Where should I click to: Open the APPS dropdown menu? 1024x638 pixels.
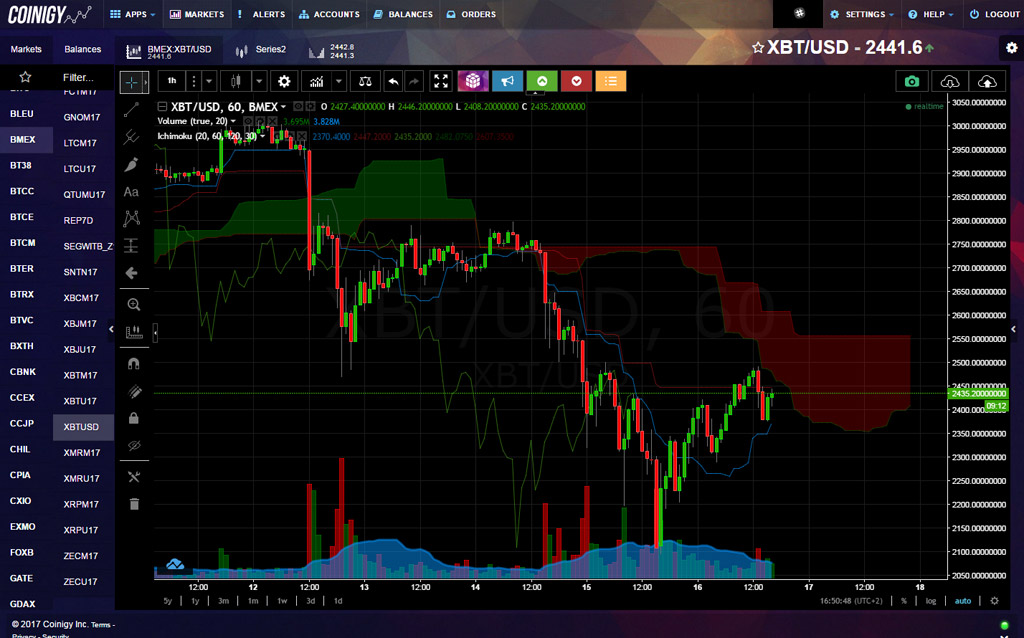[x=133, y=14]
